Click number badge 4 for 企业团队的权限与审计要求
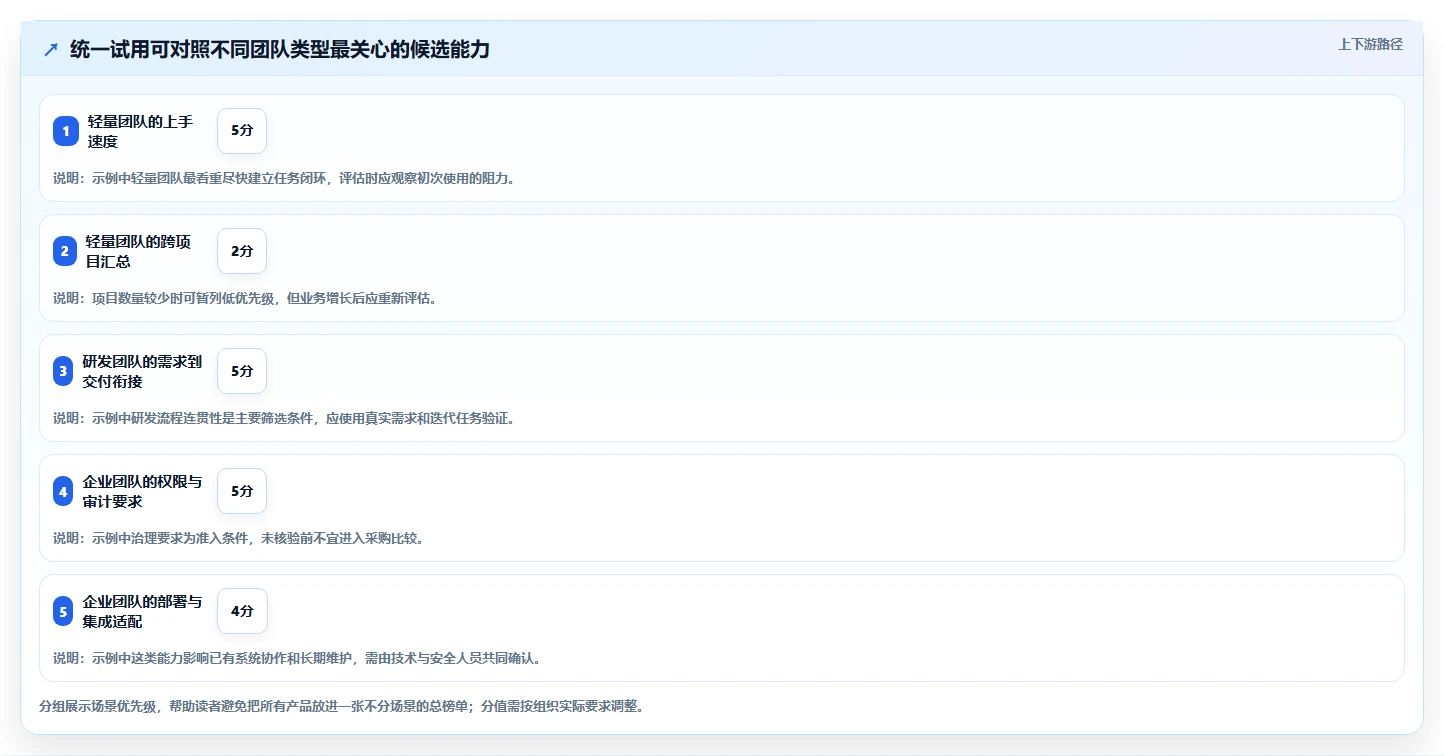 click(64, 491)
